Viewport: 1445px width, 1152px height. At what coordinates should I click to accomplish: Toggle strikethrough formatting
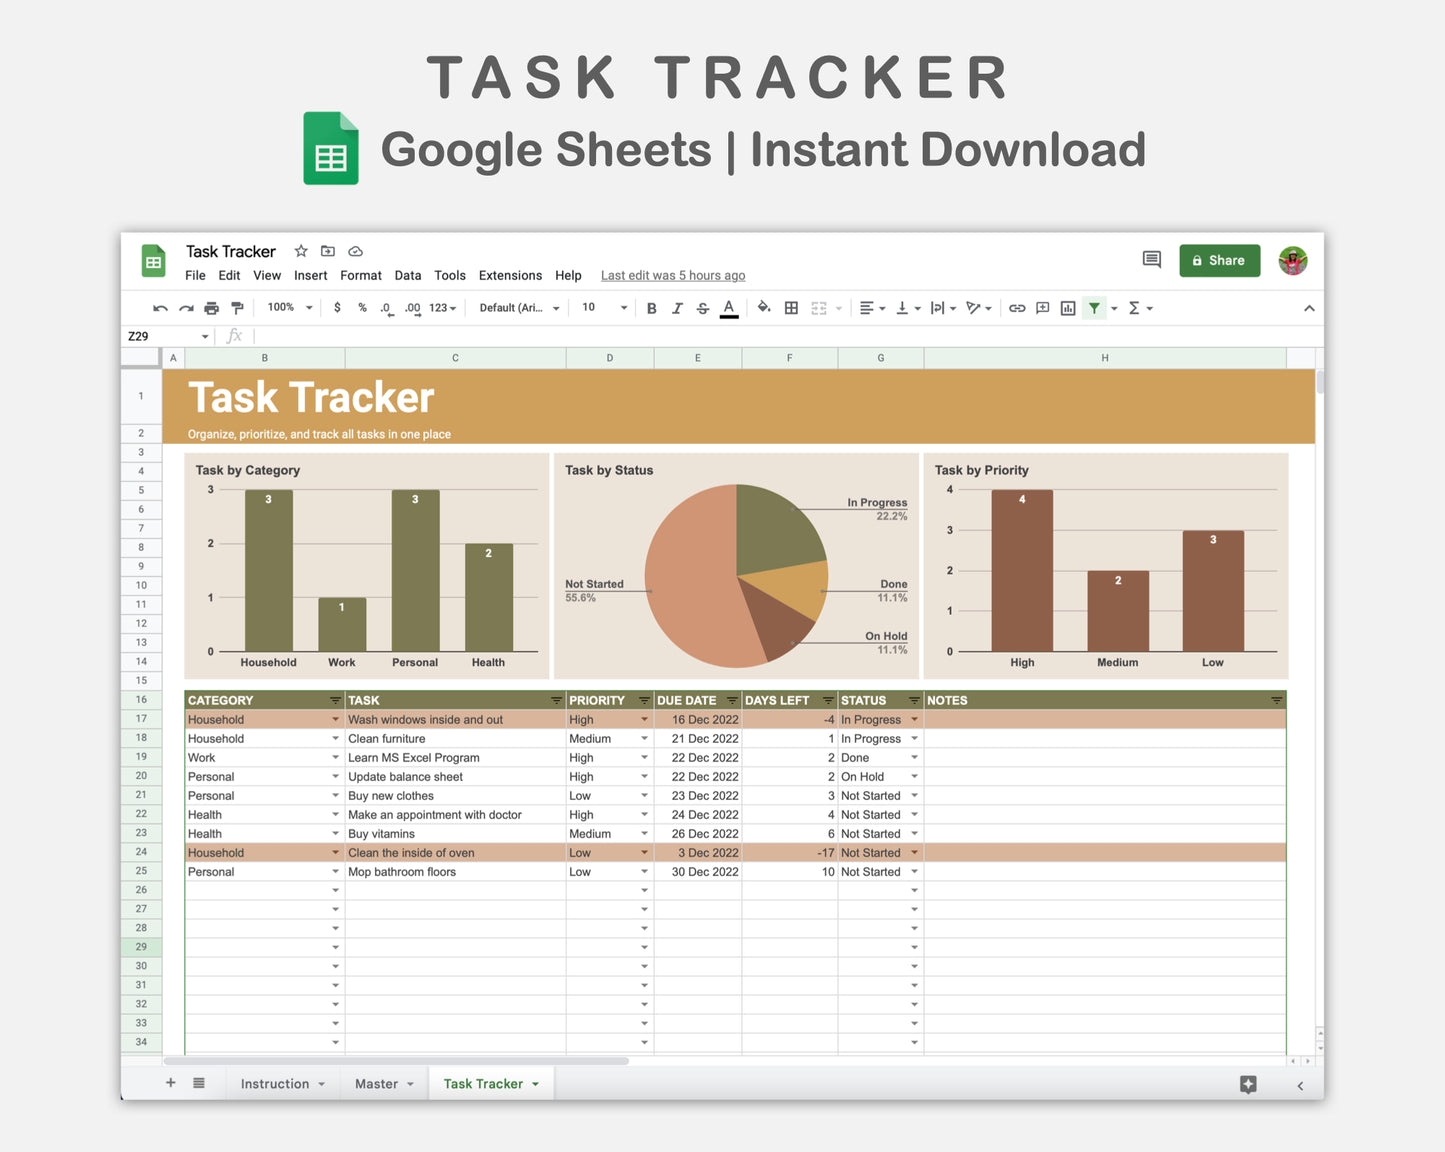click(703, 308)
